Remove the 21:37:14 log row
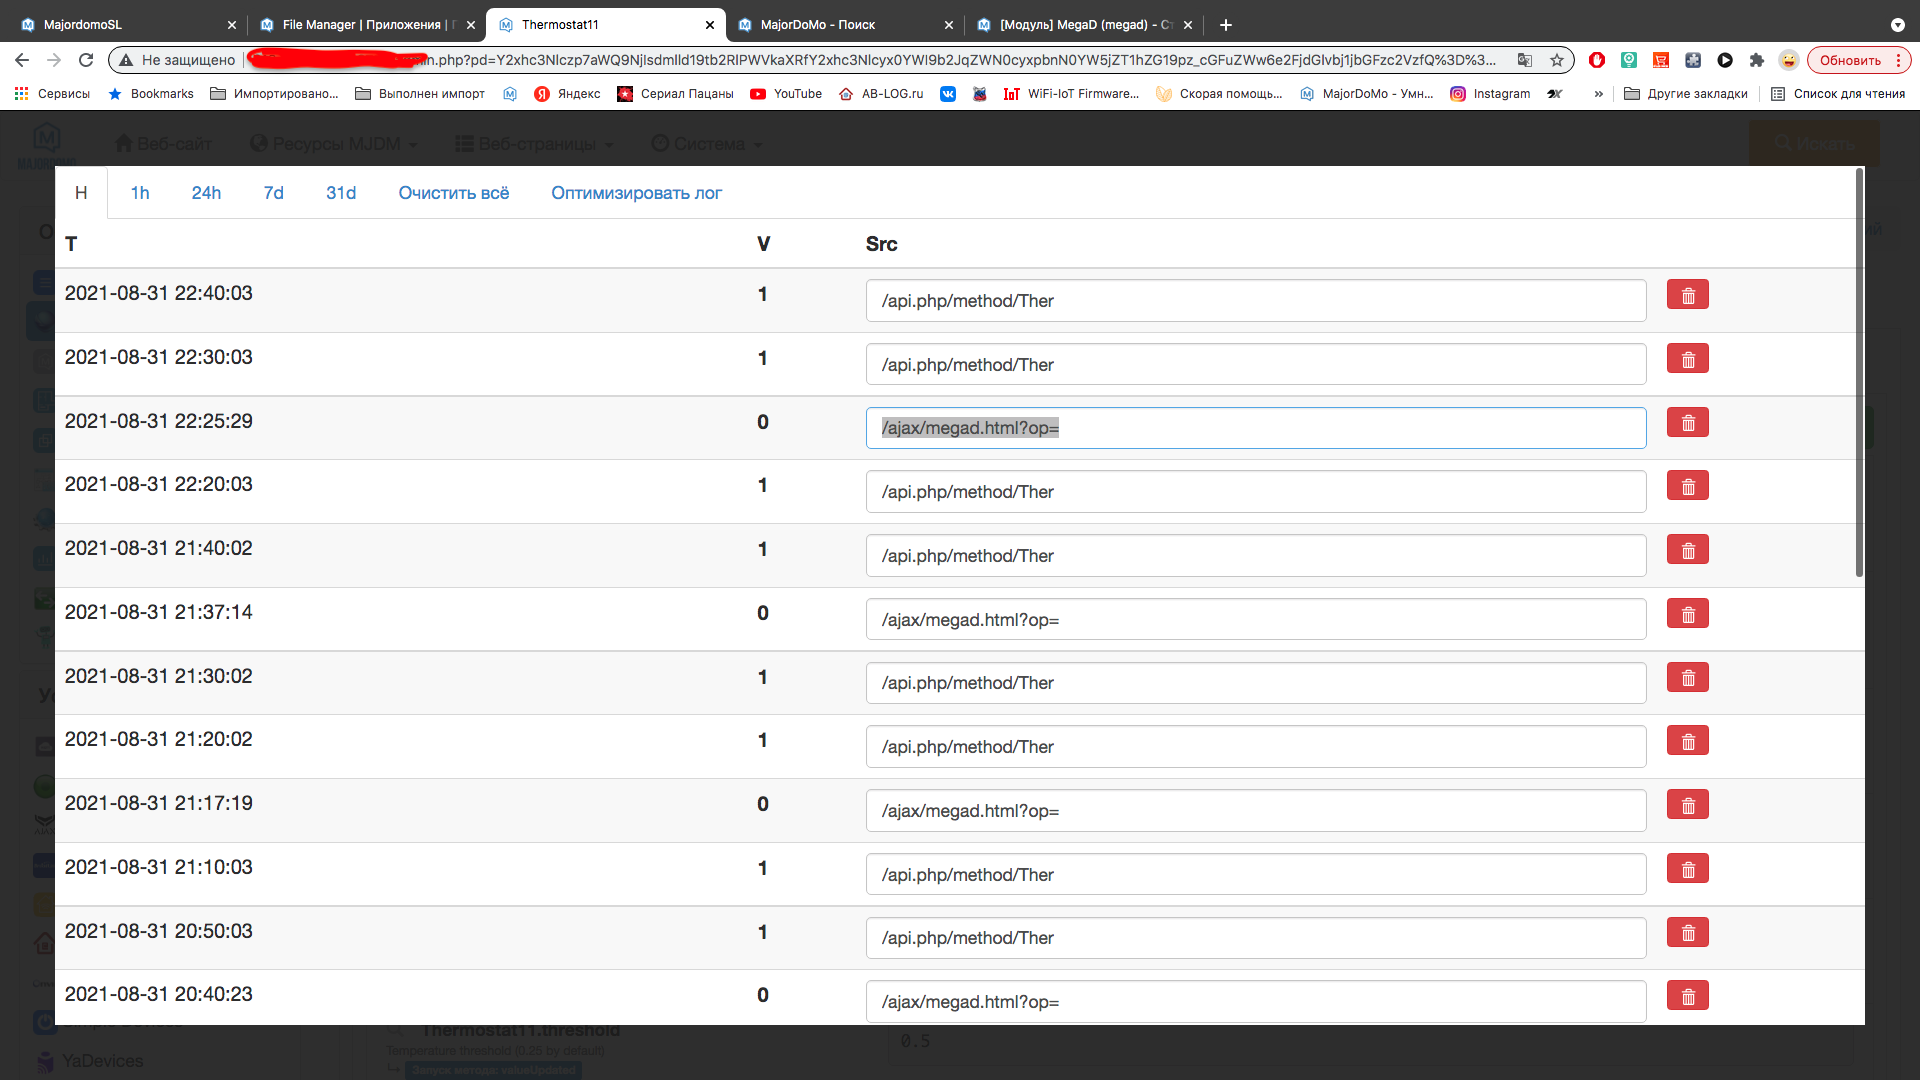 coord(1687,614)
